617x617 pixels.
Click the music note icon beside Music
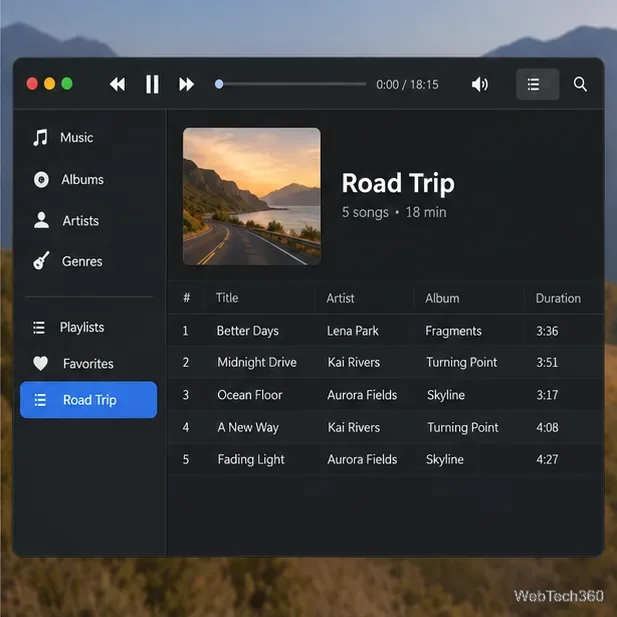coord(40,138)
